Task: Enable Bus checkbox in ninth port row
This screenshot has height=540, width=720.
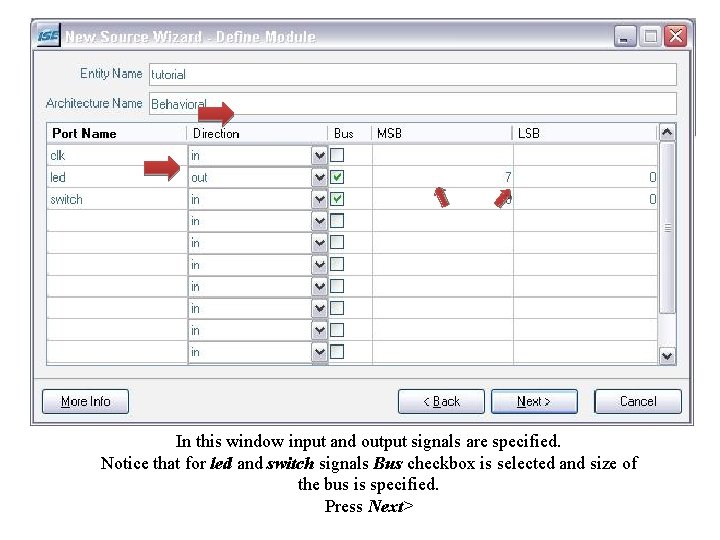Action: pos(337,330)
